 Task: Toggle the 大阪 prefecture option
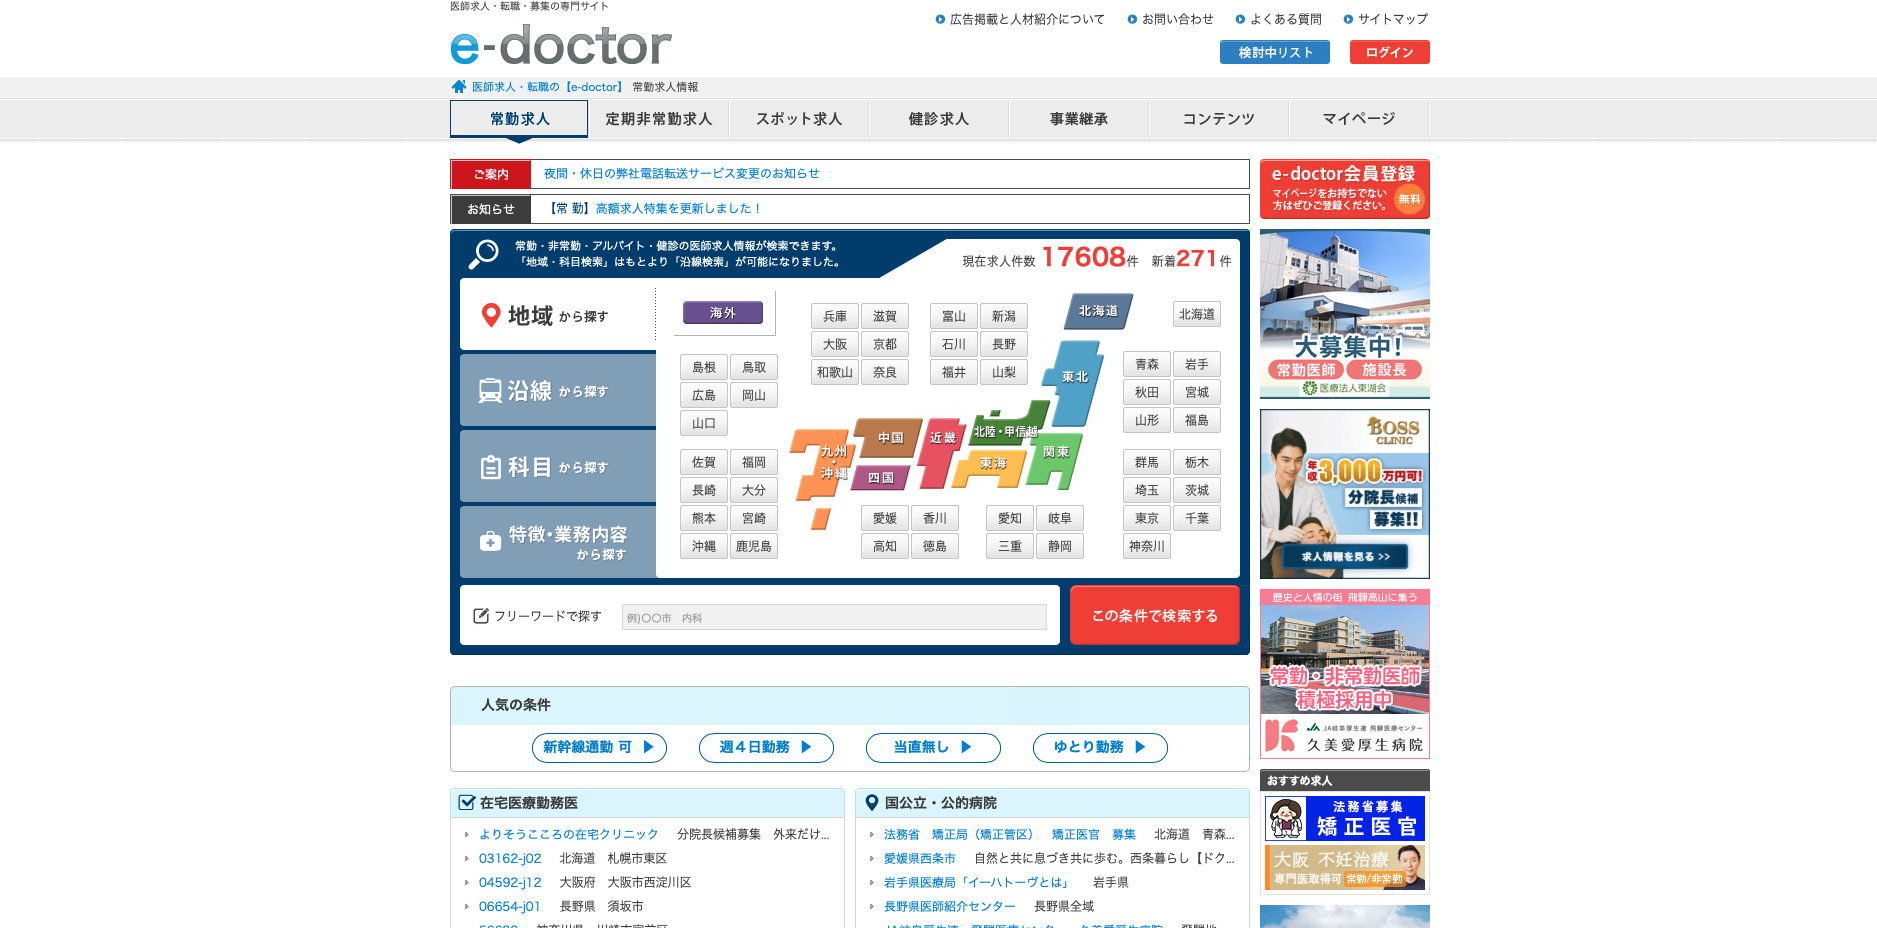(834, 344)
